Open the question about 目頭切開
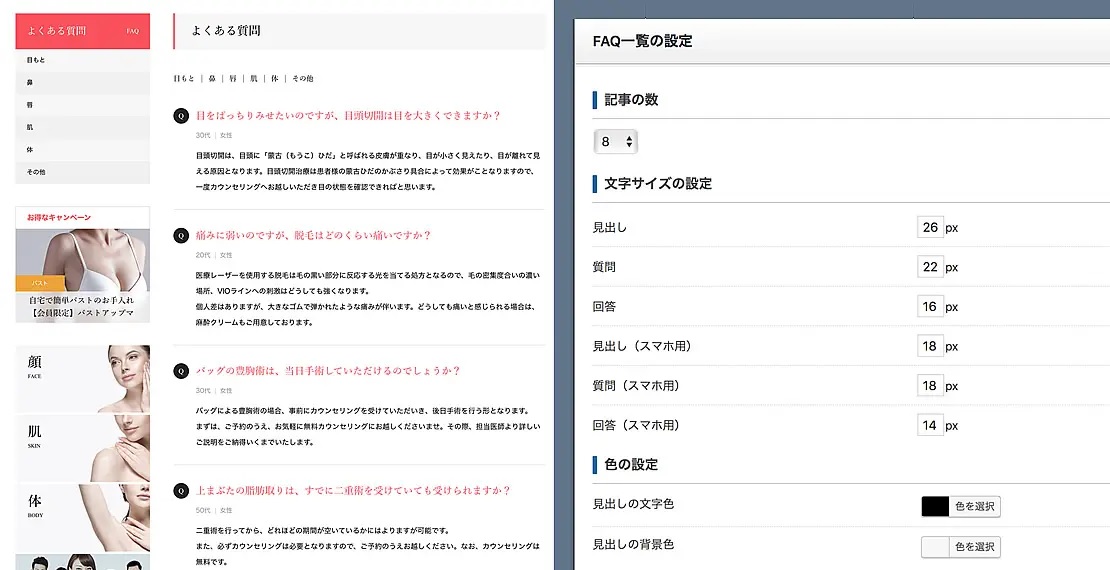This screenshot has height=570, width=1110. [347, 116]
